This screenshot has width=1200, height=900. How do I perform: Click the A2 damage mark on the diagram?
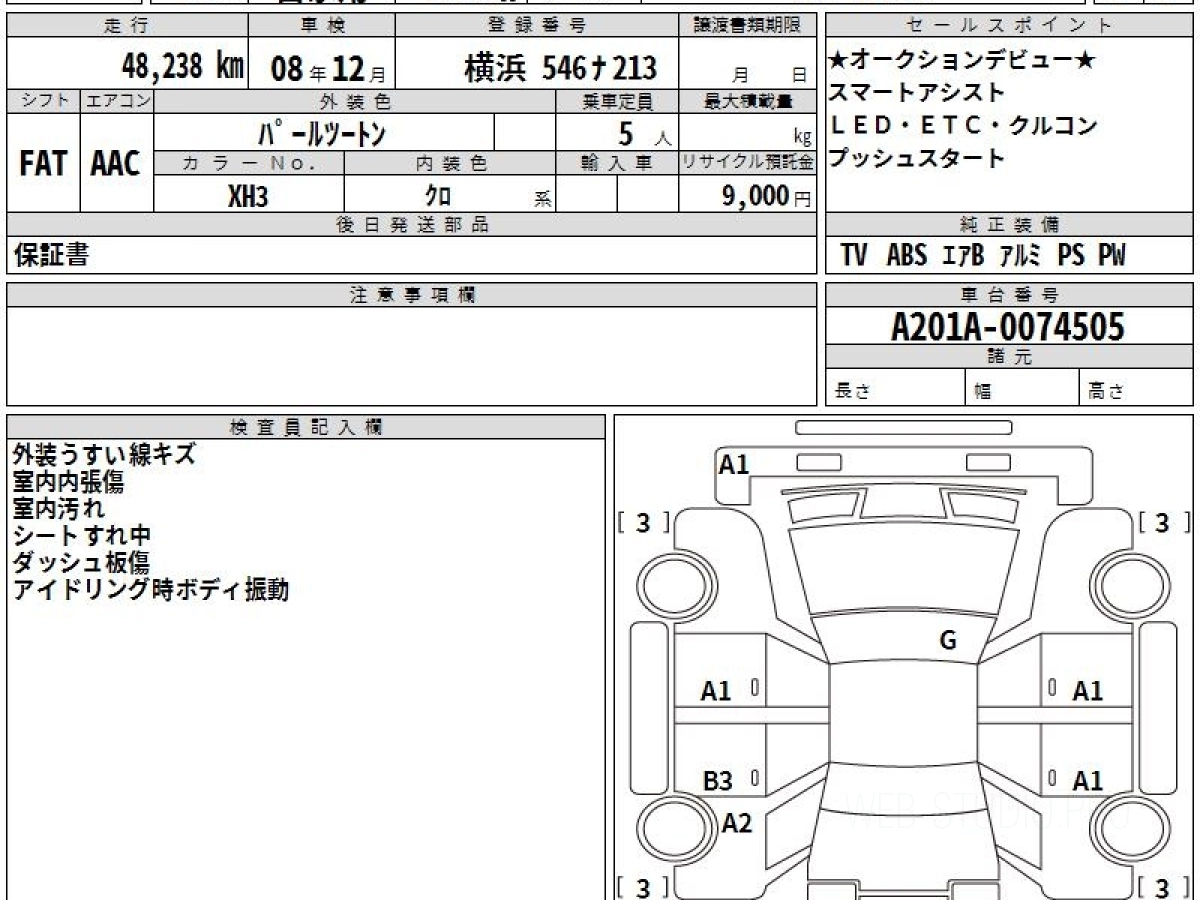click(x=737, y=823)
